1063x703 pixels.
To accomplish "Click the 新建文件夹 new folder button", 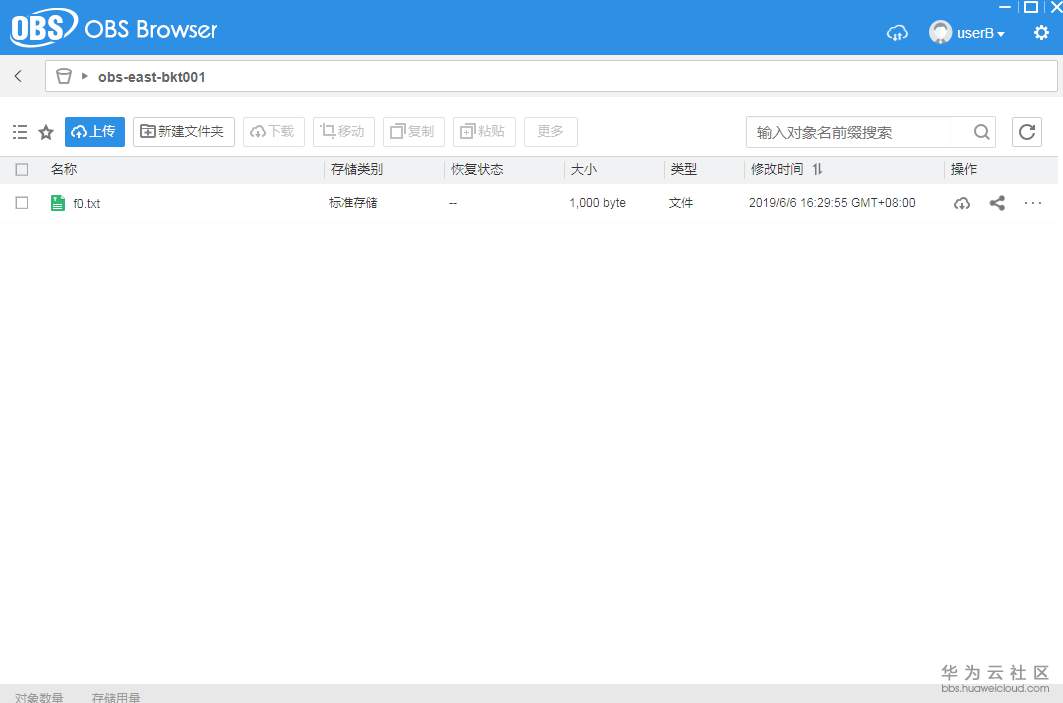I will click(184, 132).
